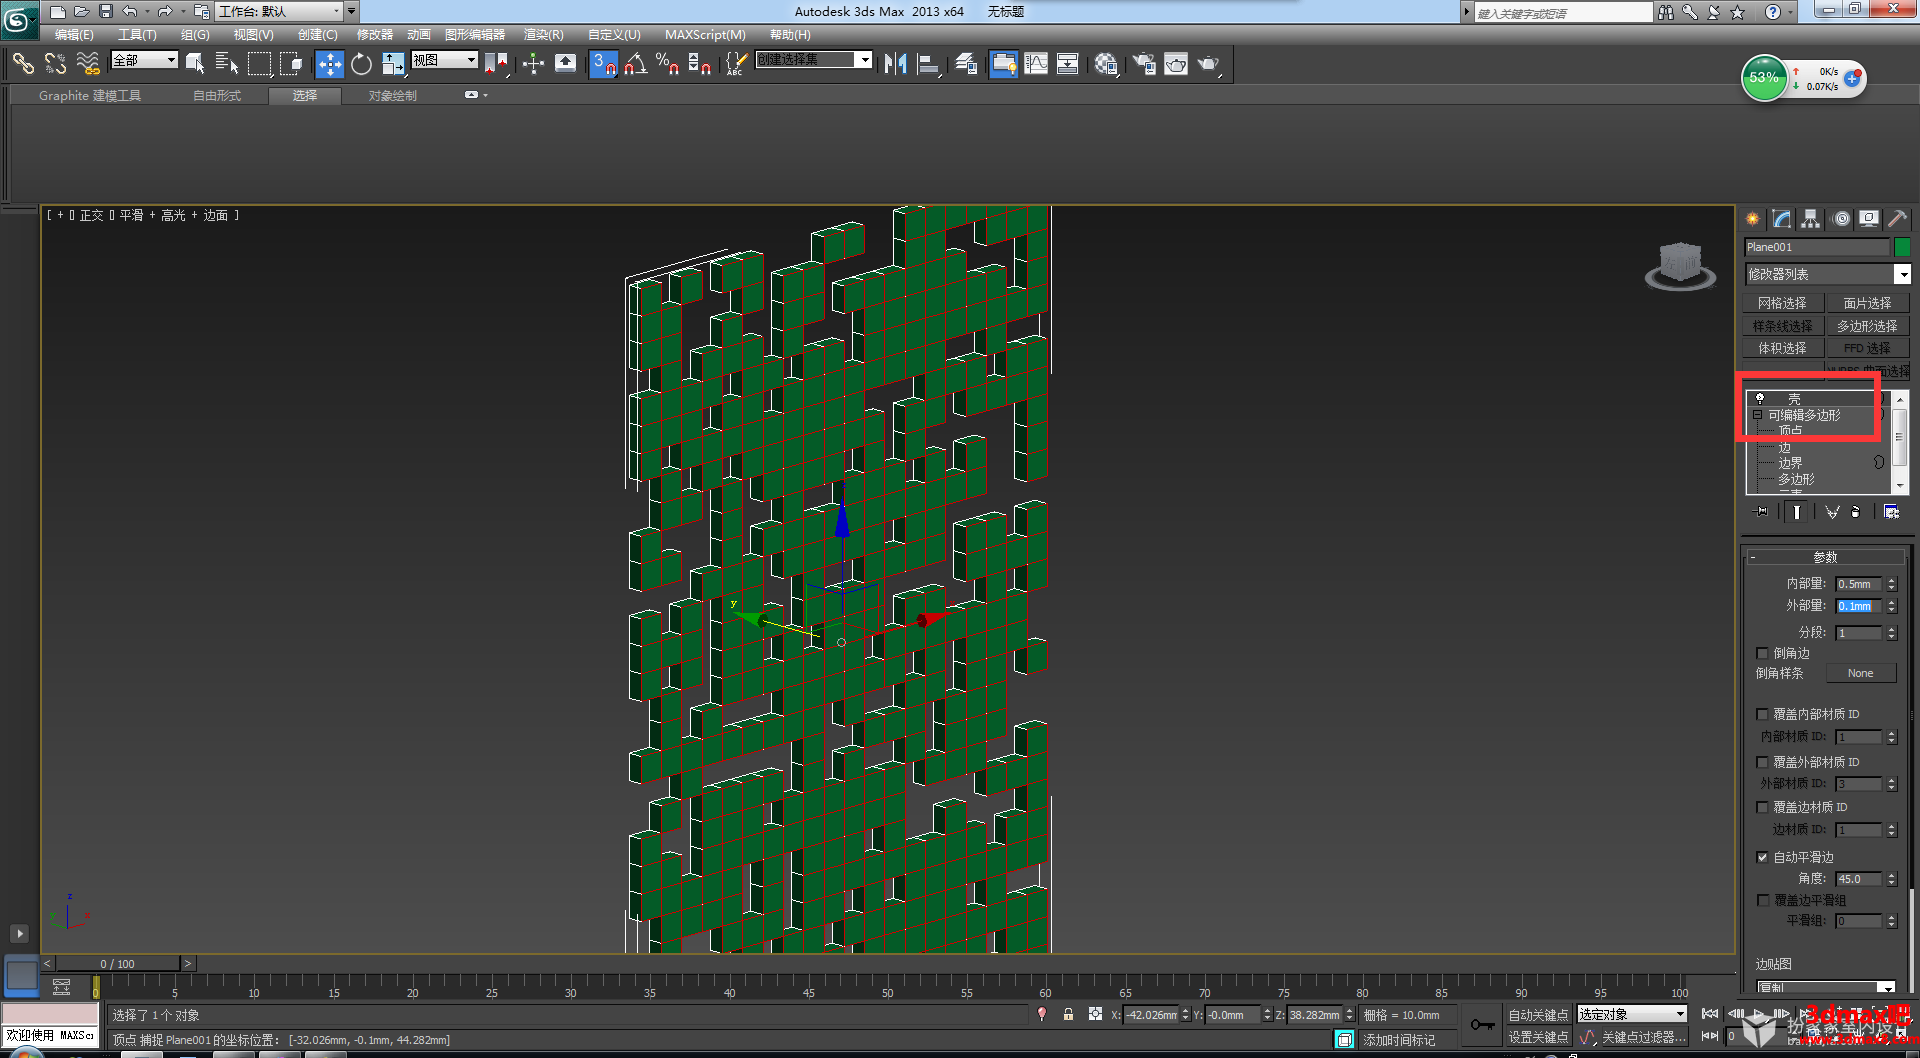Open the Hierarchy command panel tab
Screen dimensions: 1920x1058
click(x=1810, y=219)
